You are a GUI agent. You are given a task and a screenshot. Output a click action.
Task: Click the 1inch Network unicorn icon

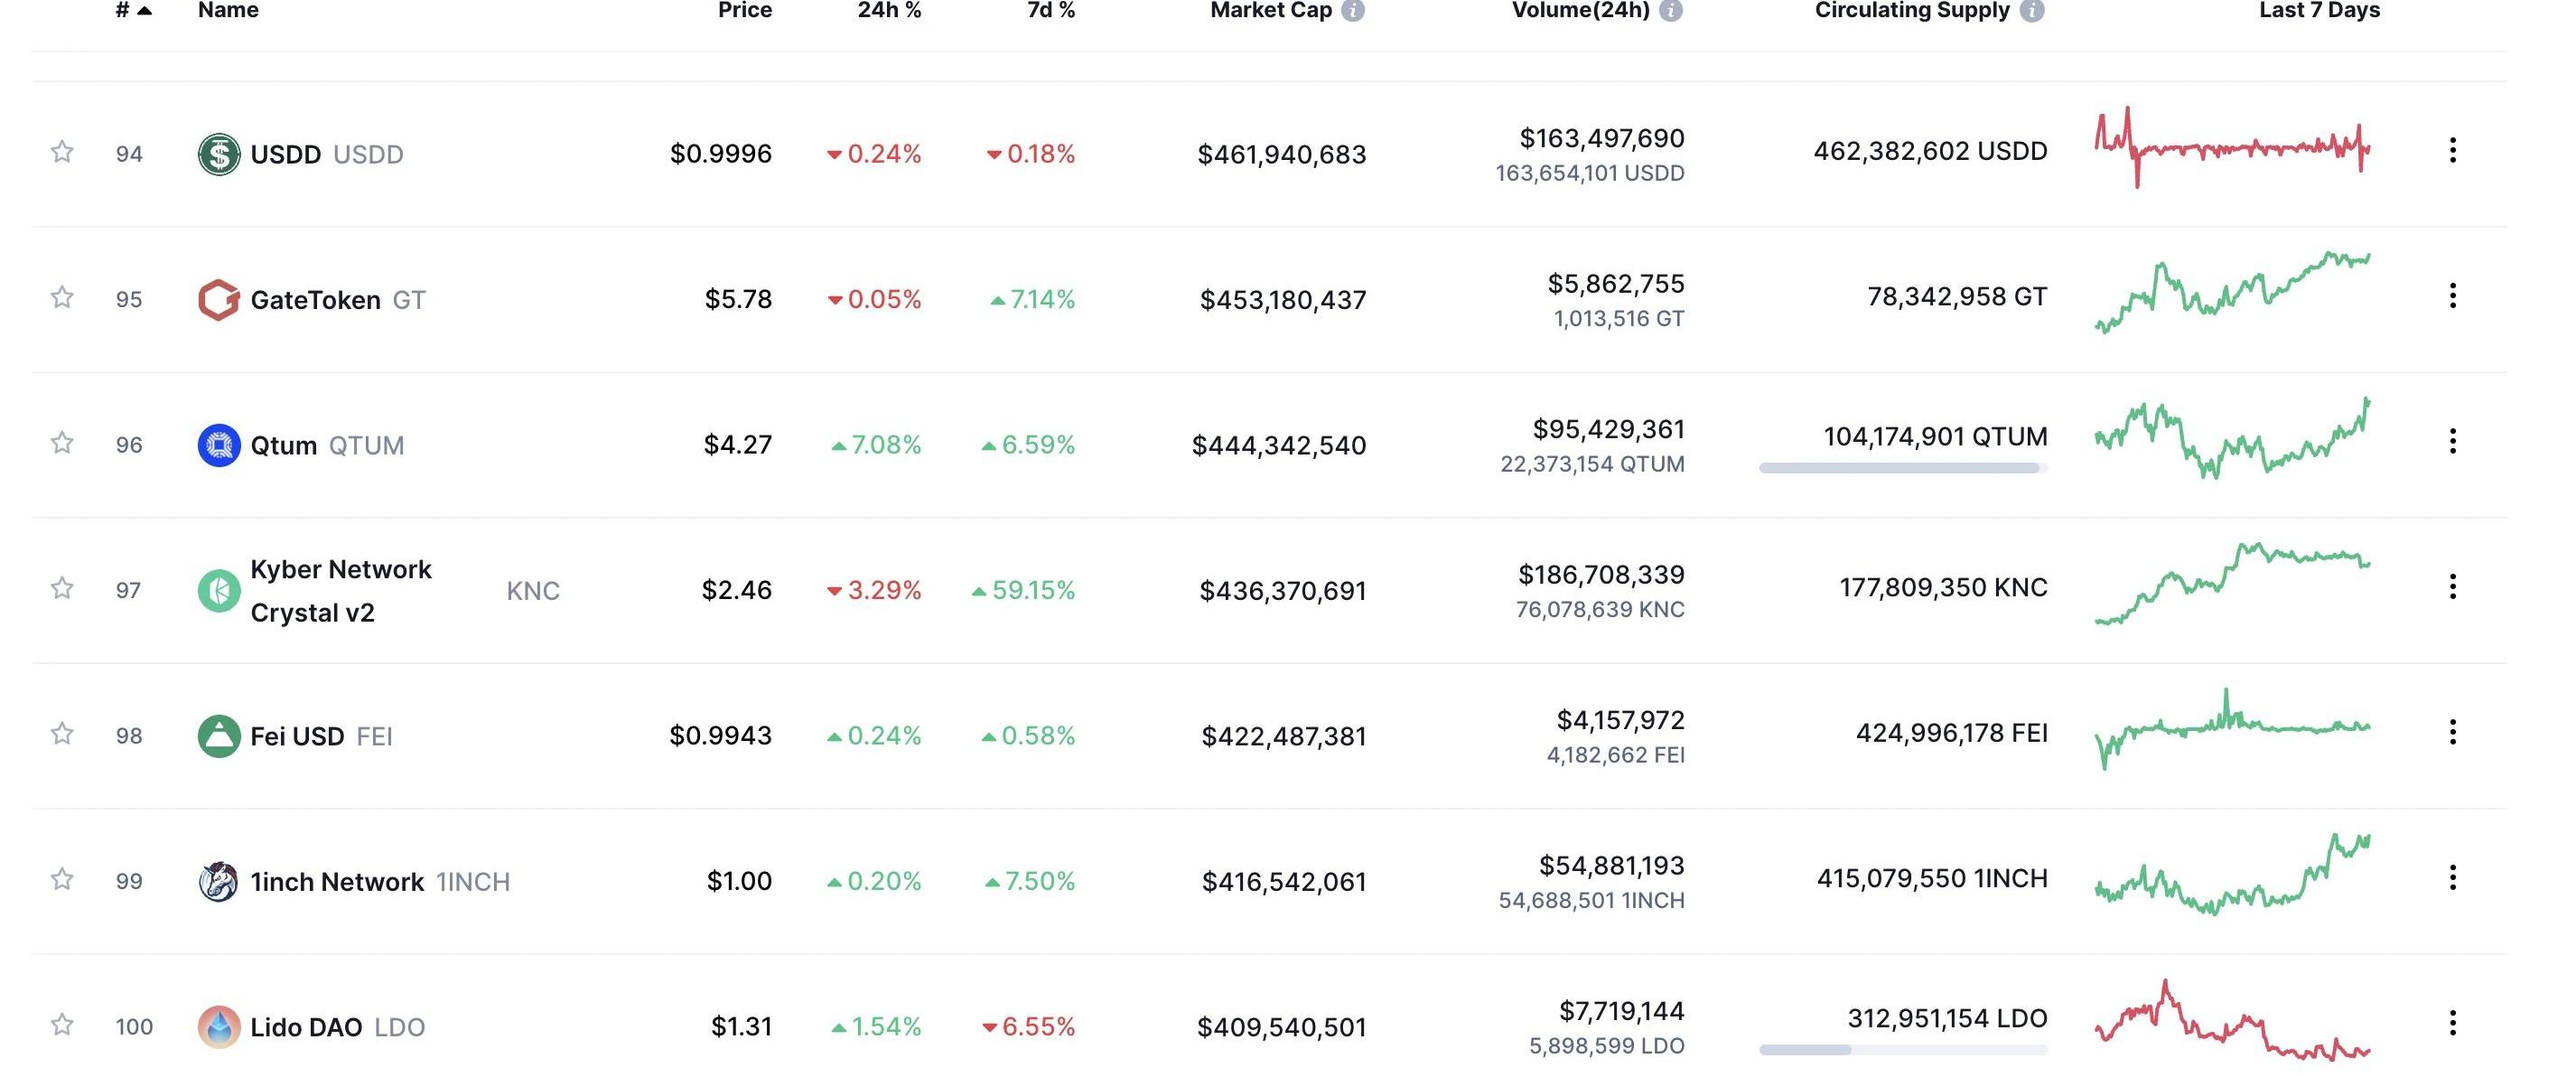click(x=218, y=881)
